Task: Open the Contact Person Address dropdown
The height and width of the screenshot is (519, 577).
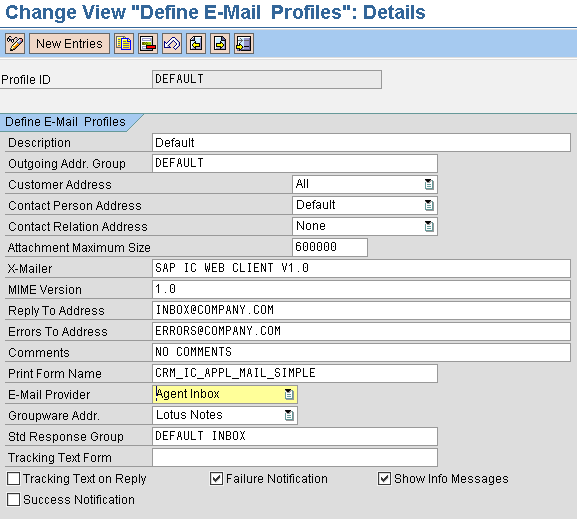Action: click(429, 205)
